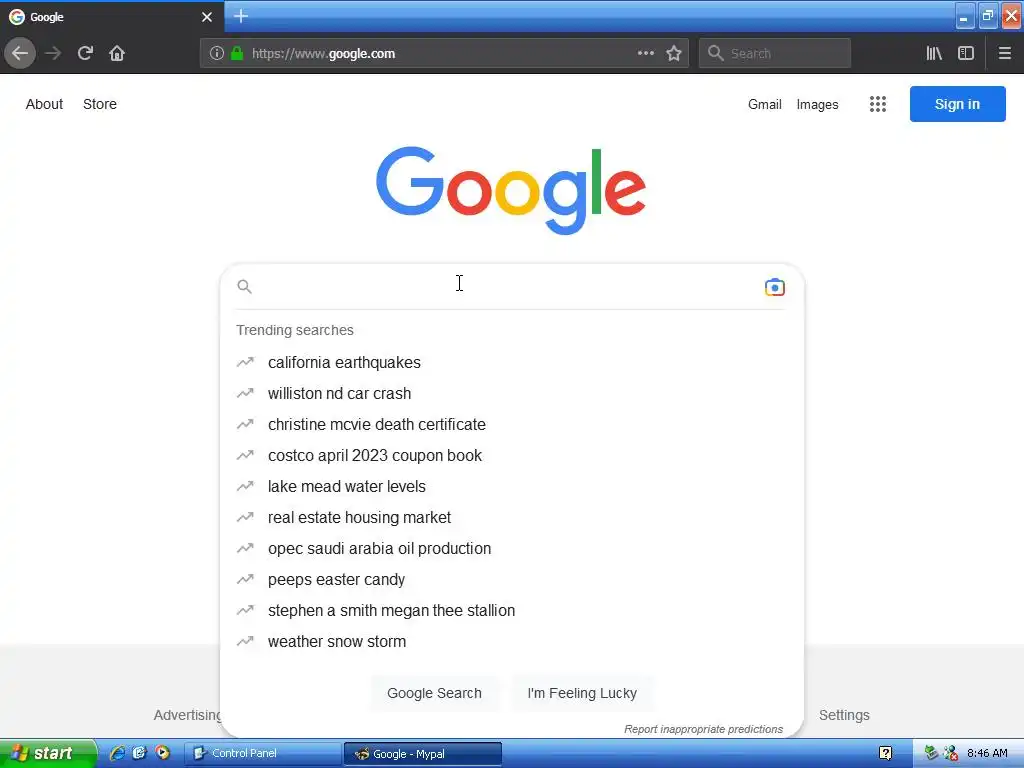Viewport: 1024px width, 768px height.
Task: Switch to Control Panel taskbar item
Action: 263,754
